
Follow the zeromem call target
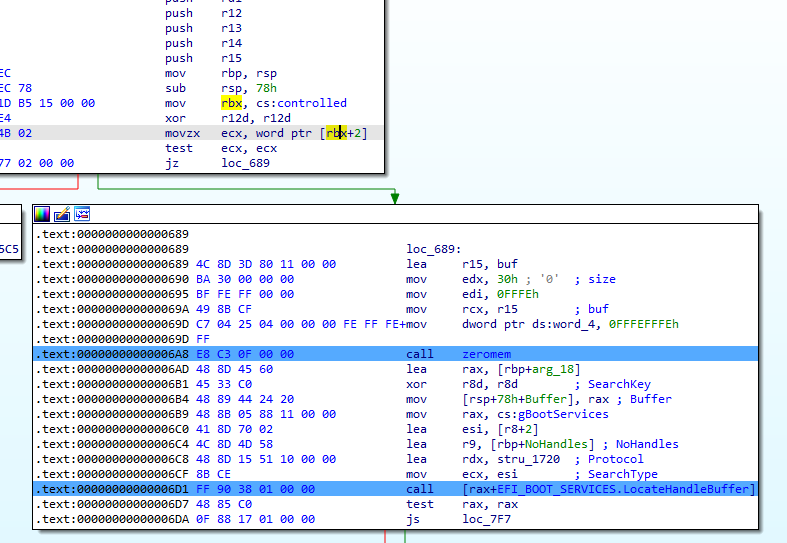point(487,355)
